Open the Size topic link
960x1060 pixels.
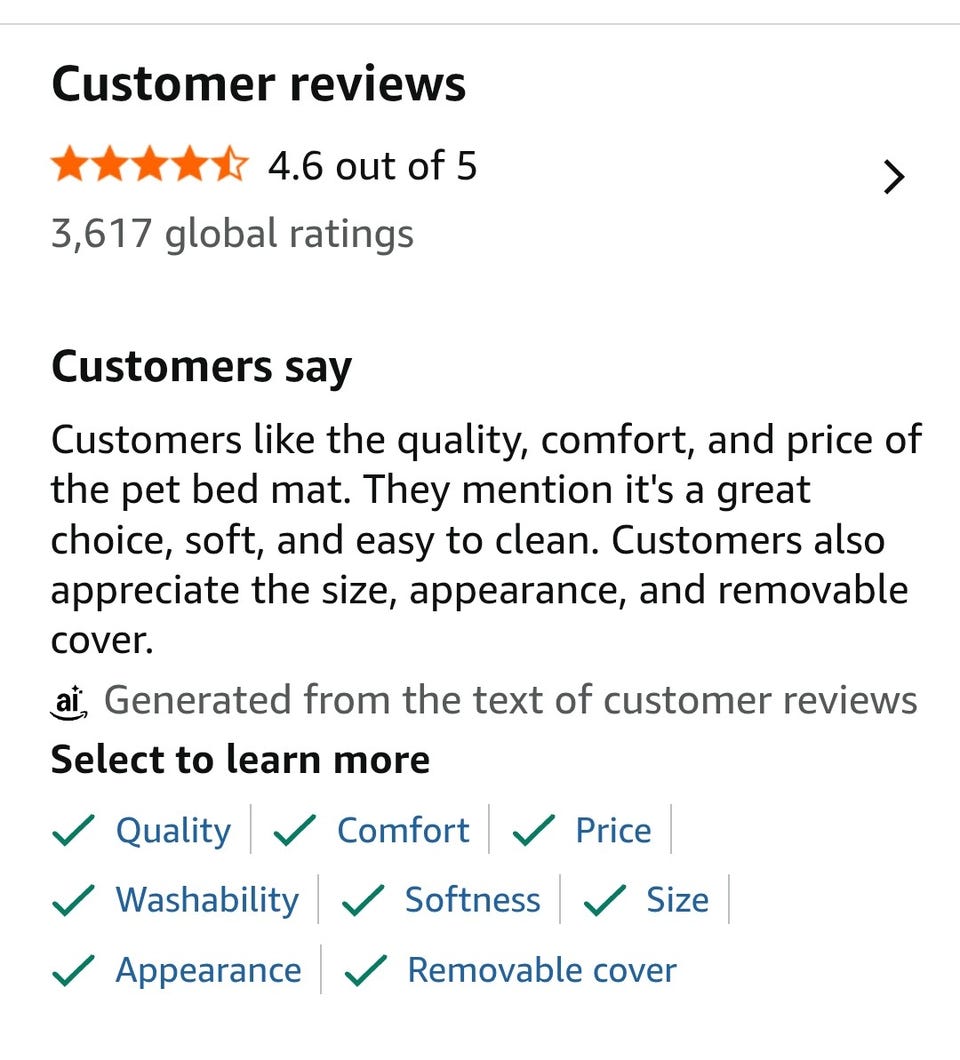[x=677, y=900]
